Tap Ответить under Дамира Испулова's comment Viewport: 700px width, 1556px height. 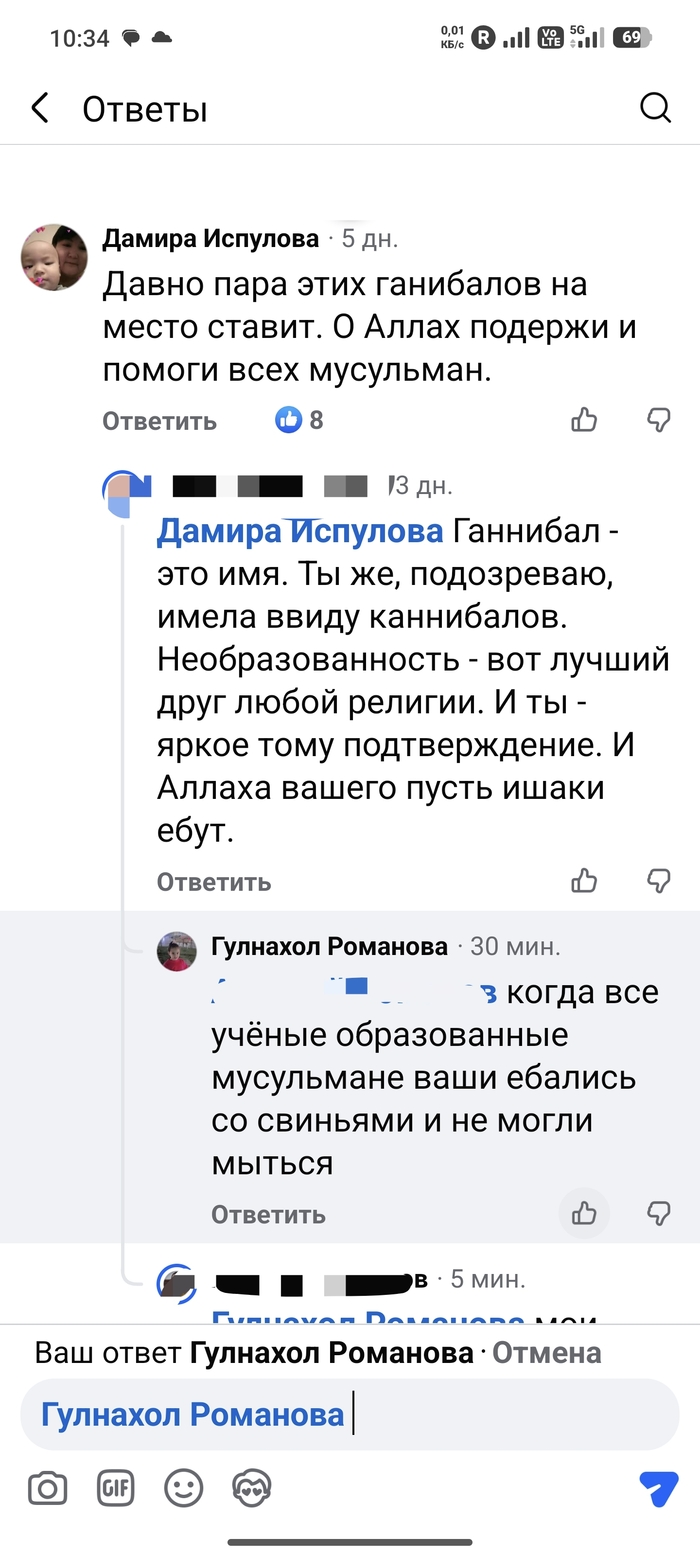(159, 421)
